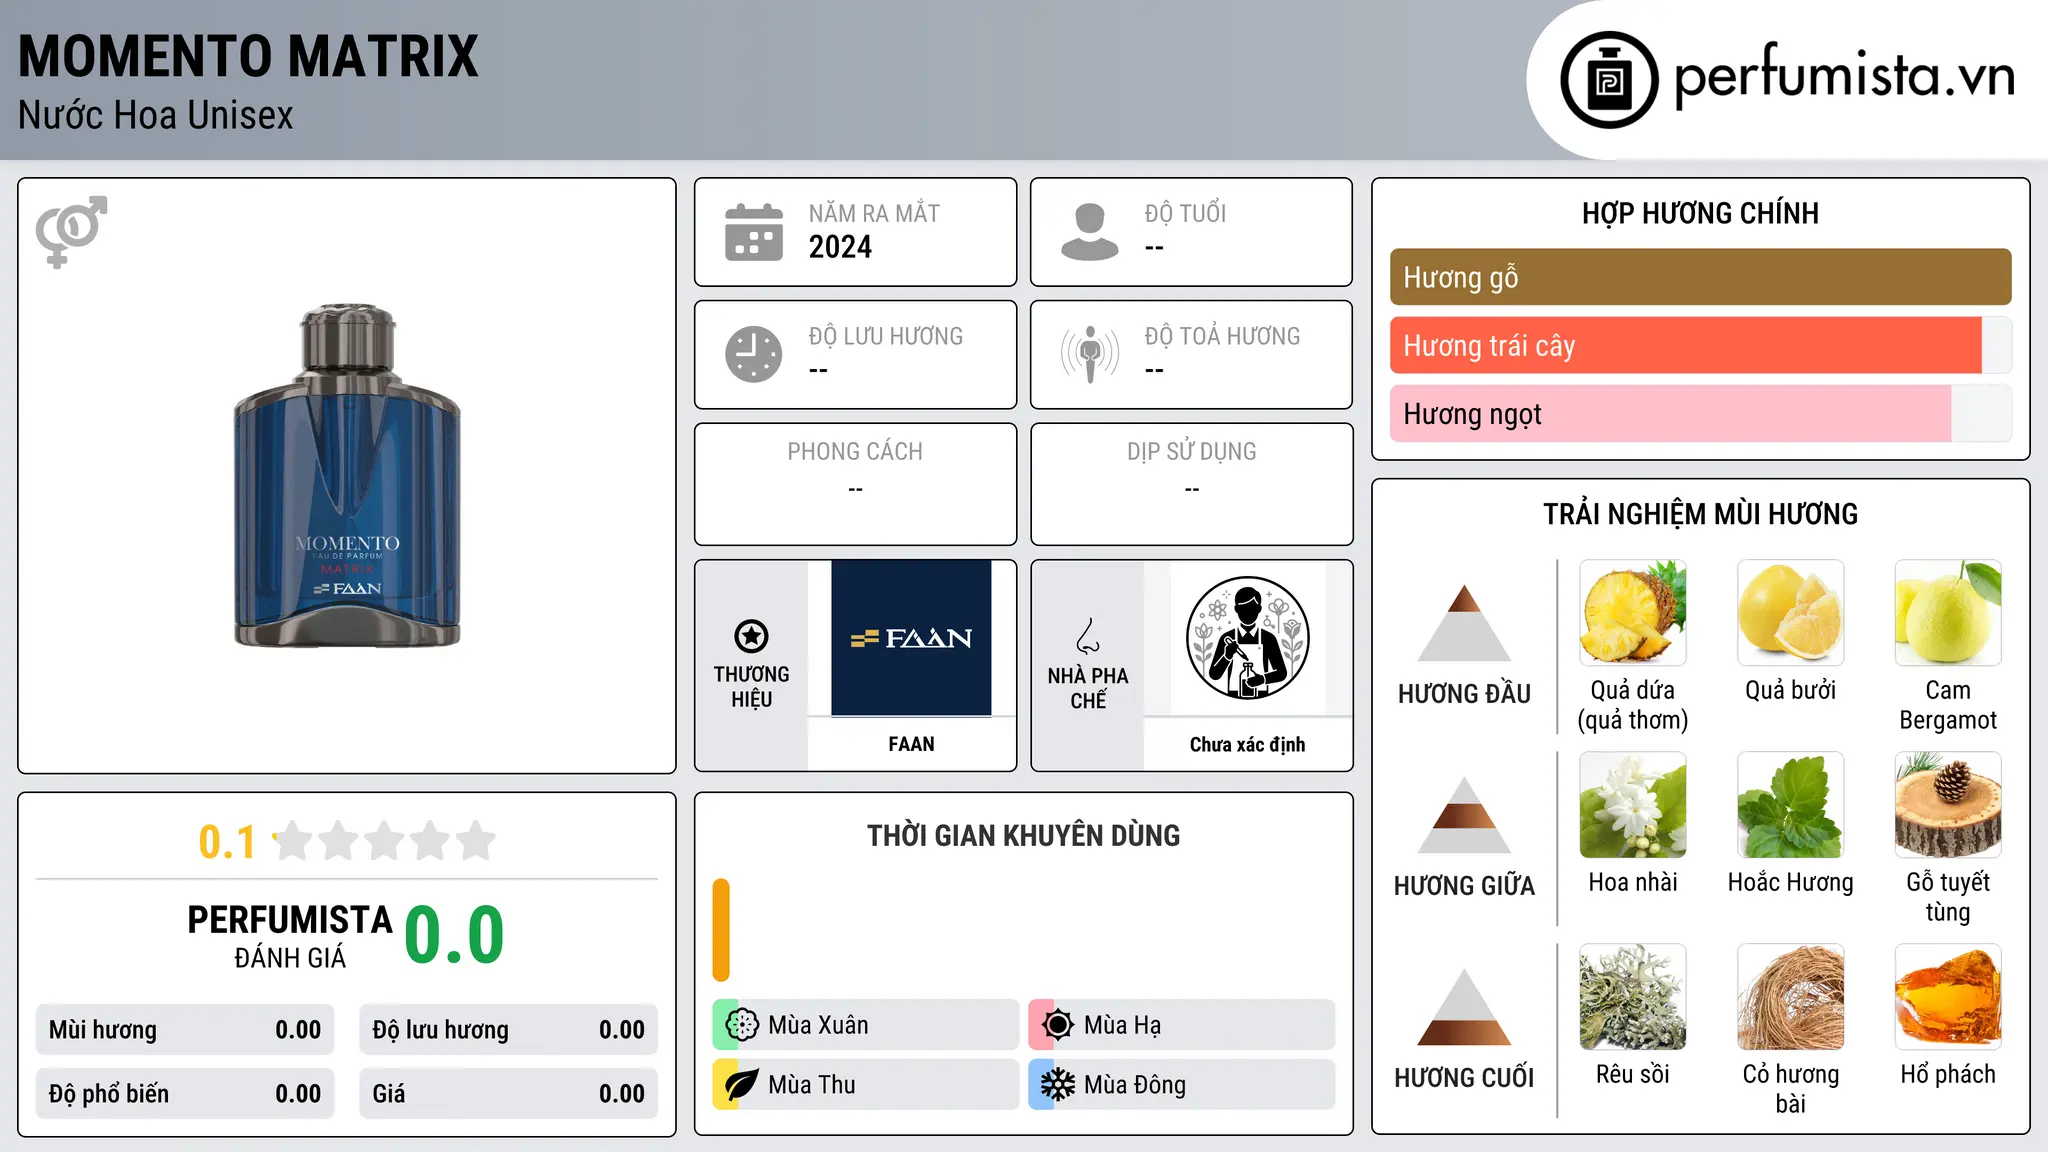Viewport: 2048px width, 1152px height.
Task: Click the DỊP SỬ DỤNG label
Action: [1191, 452]
